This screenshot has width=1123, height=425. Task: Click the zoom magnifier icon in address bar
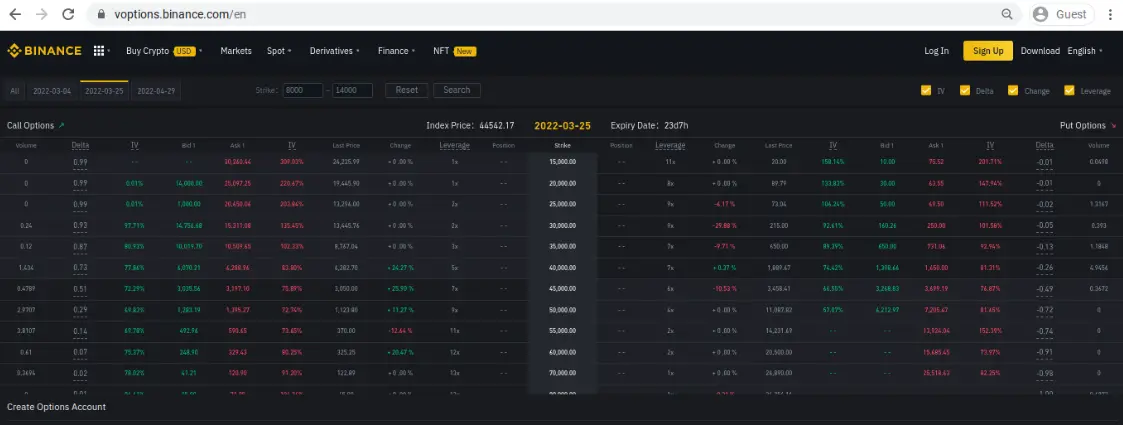(x=1007, y=14)
